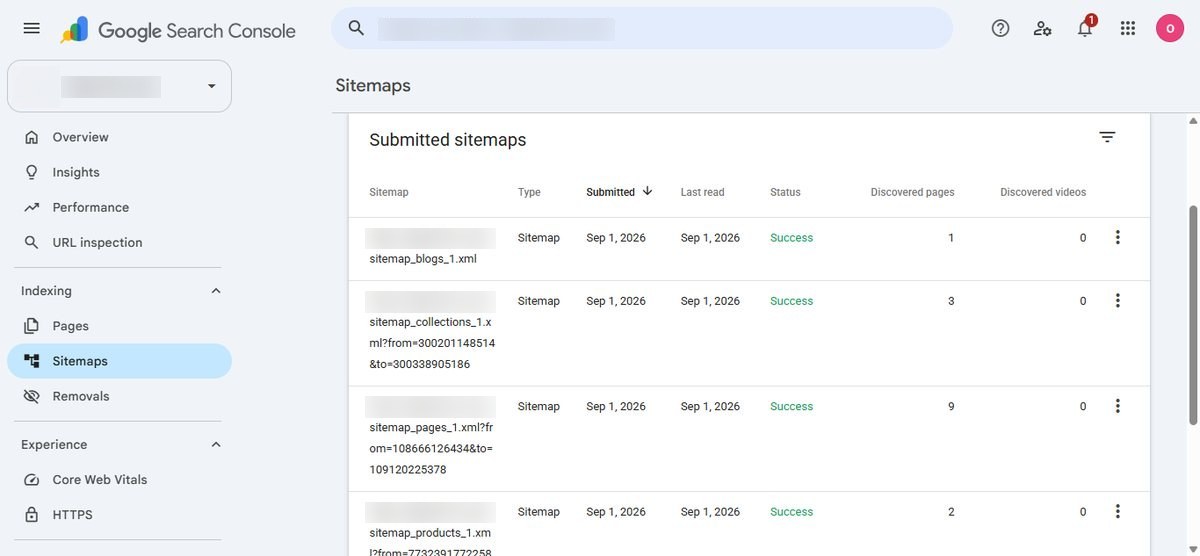Click Success status of sitemap_pages_1 row
The width and height of the screenshot is (1200, 556).
[791, 406]
